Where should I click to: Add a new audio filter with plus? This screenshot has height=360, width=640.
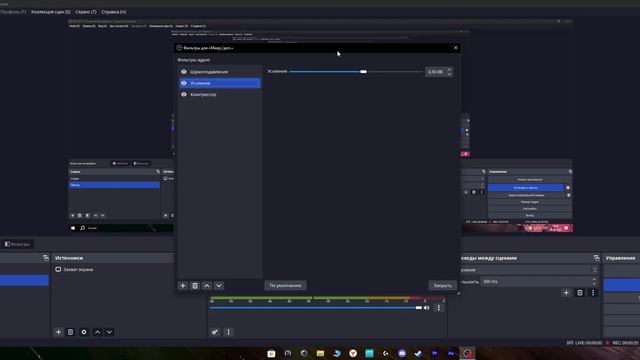[183, 286]
